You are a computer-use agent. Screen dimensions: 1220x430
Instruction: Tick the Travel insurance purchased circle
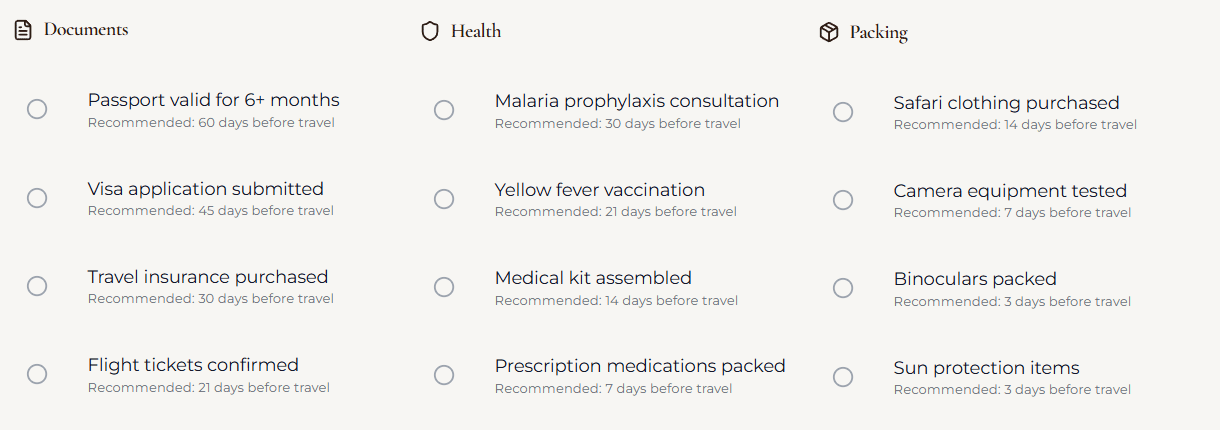tap(37, 286)
